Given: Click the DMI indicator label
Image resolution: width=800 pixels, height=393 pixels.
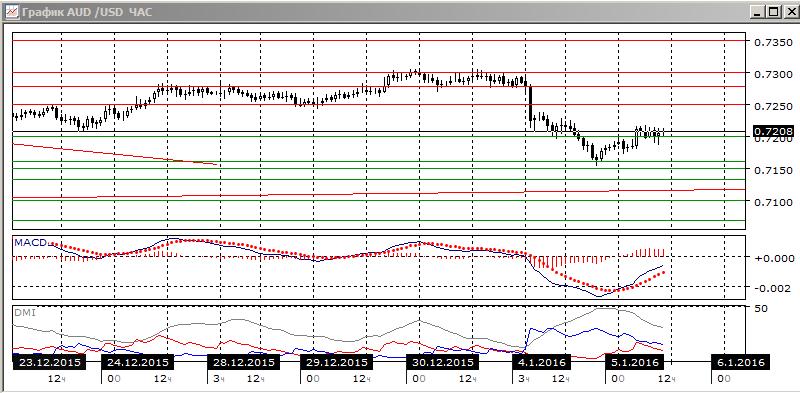Looking at the screenshot, I should 24,312.
